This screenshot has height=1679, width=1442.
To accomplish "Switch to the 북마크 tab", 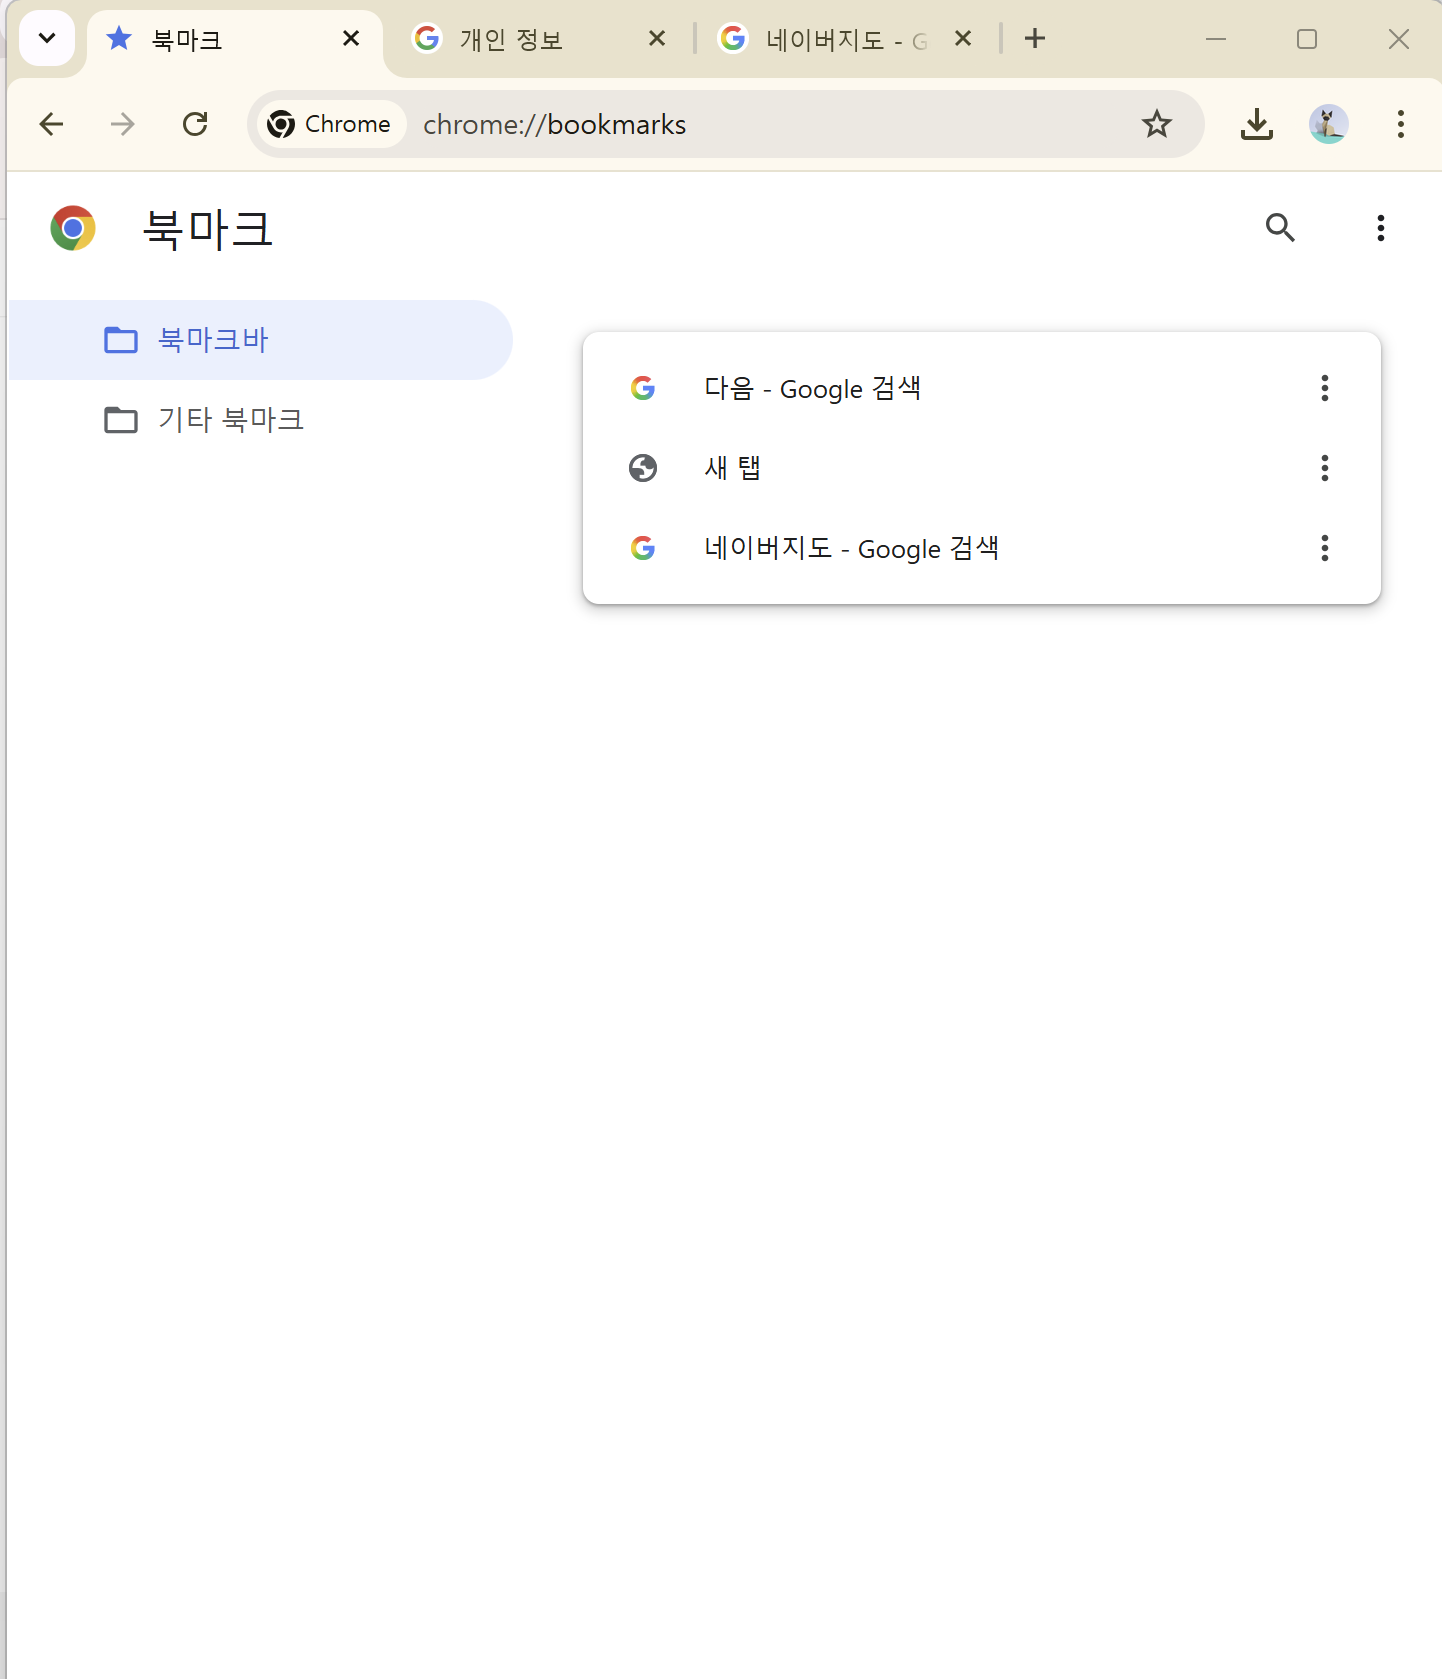I will point(235,40).
